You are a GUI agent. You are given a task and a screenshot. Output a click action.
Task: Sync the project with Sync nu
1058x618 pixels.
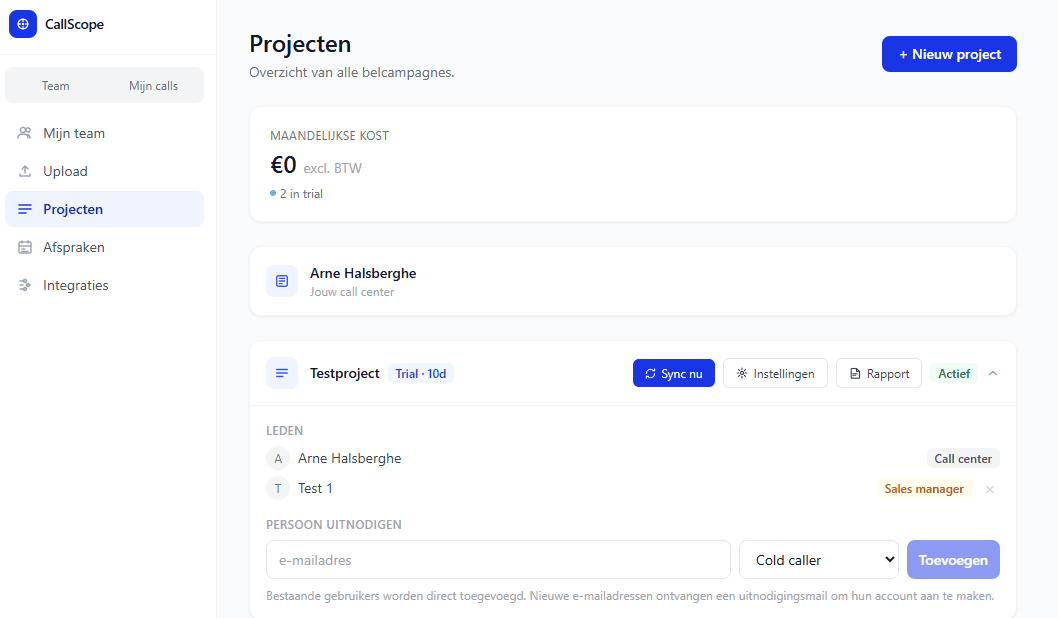click(673, 373)
